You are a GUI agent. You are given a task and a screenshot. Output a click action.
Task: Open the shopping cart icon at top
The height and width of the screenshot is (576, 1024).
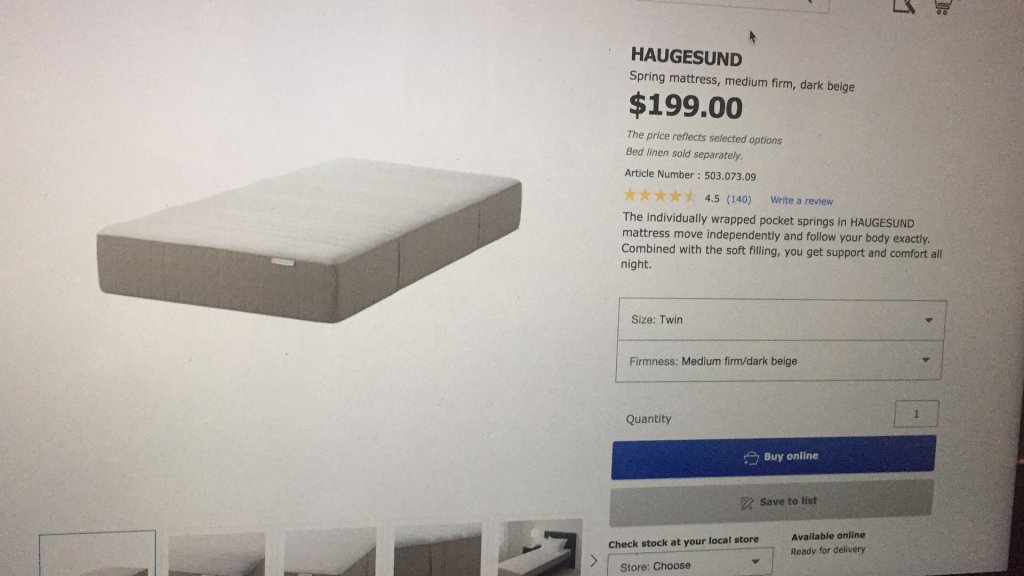(942, 7)
